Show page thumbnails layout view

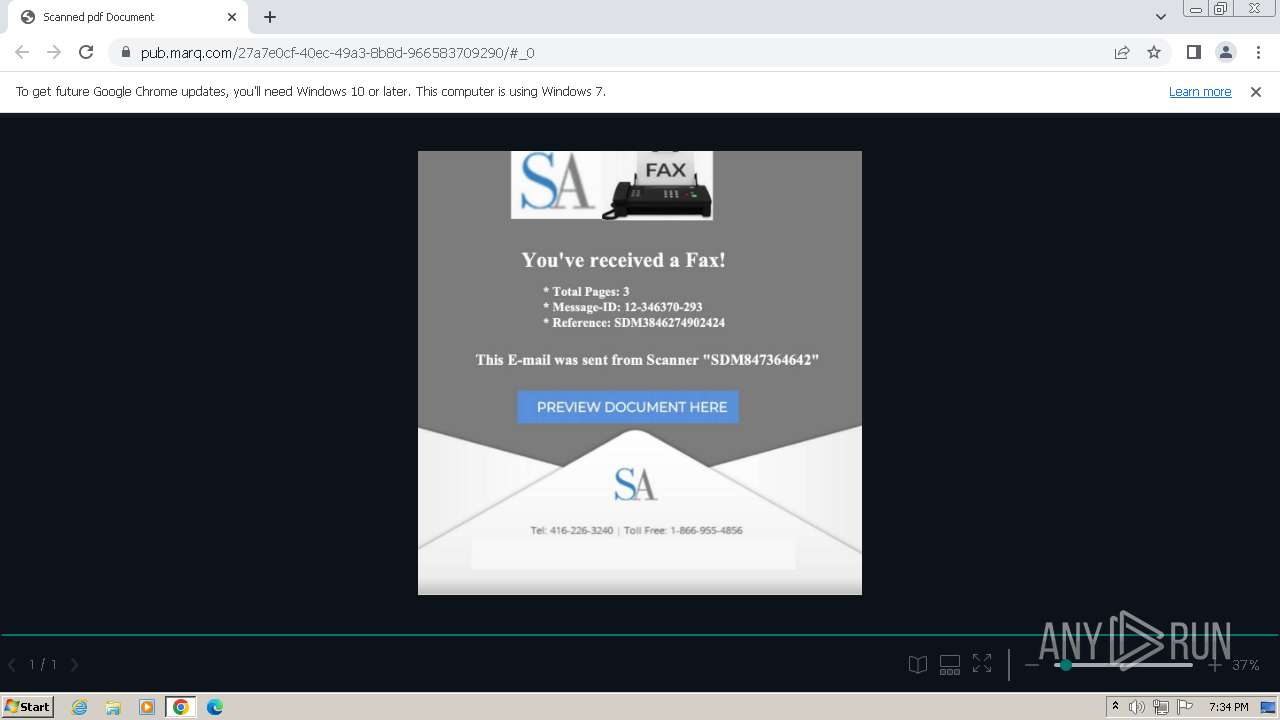click(950, 664)
